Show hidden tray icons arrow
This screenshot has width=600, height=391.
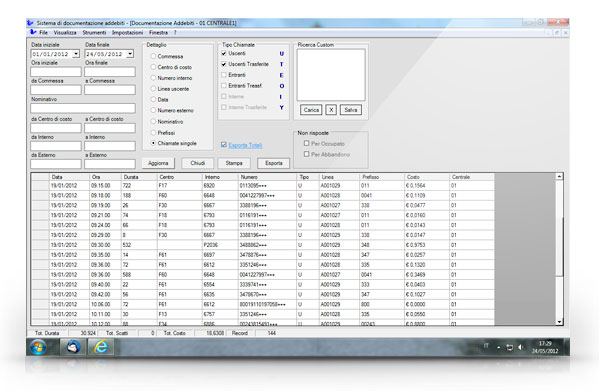(x=499, y=347)
